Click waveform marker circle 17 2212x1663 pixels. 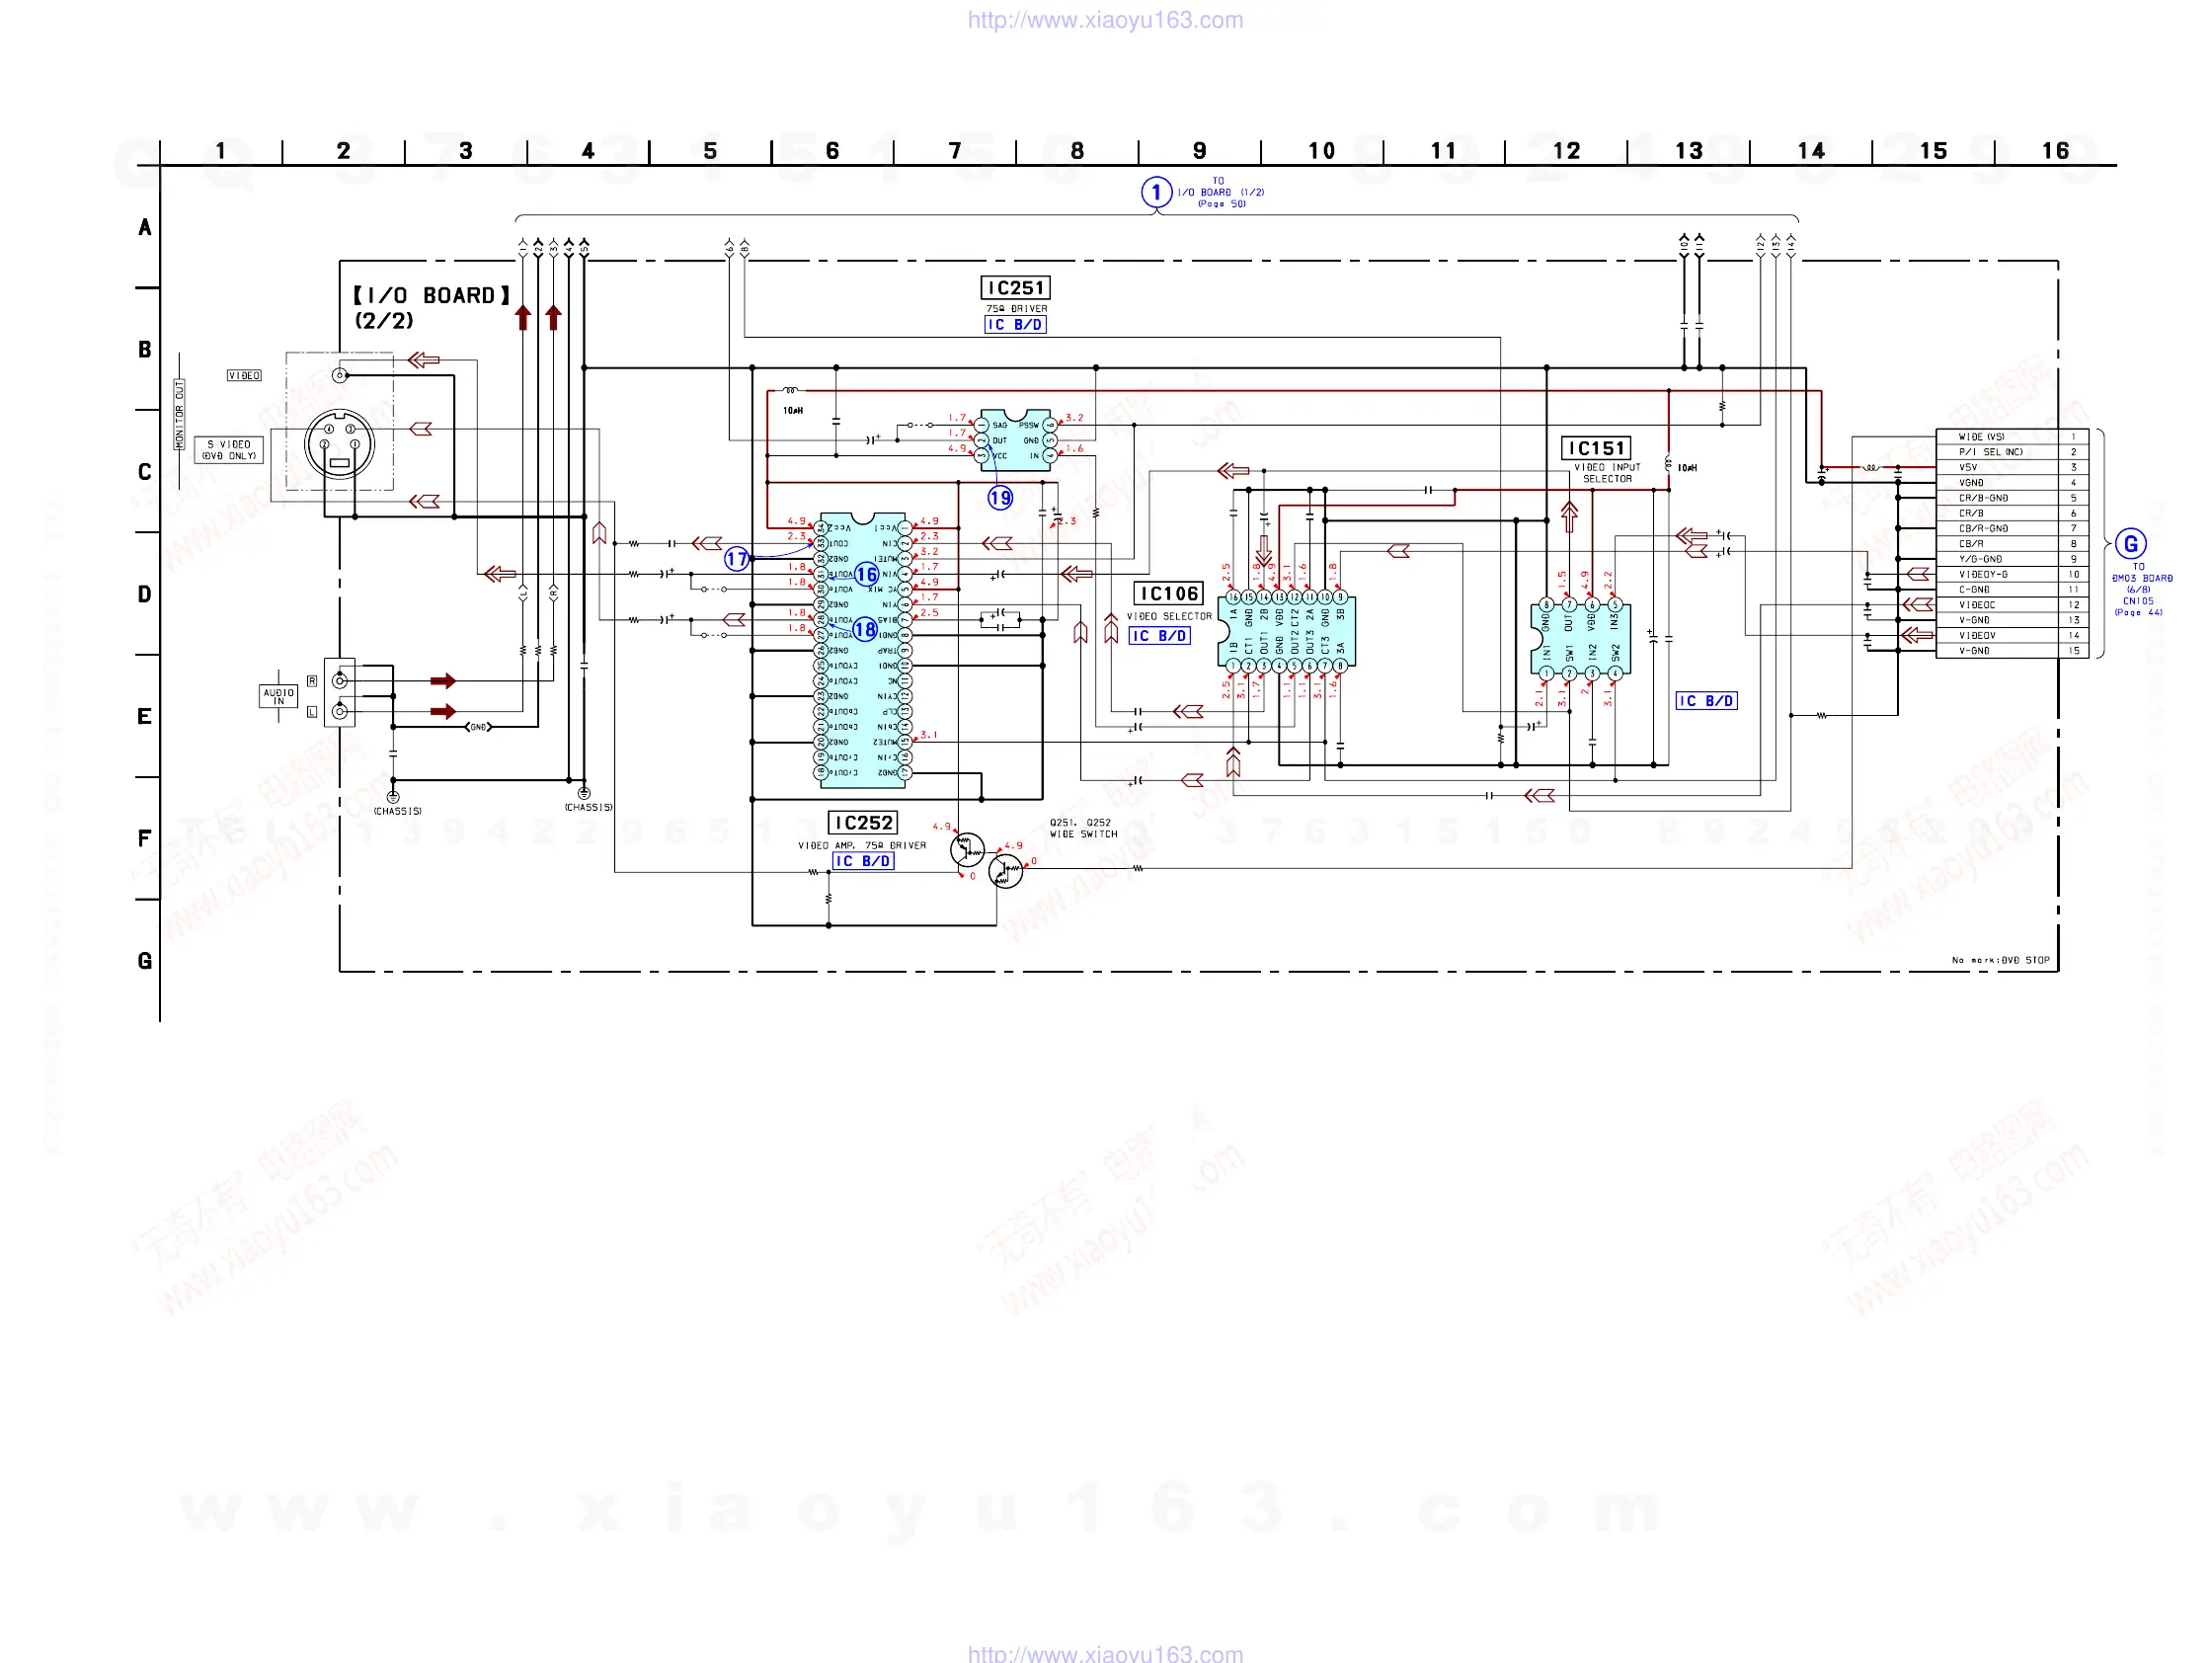tap(737, 559)
